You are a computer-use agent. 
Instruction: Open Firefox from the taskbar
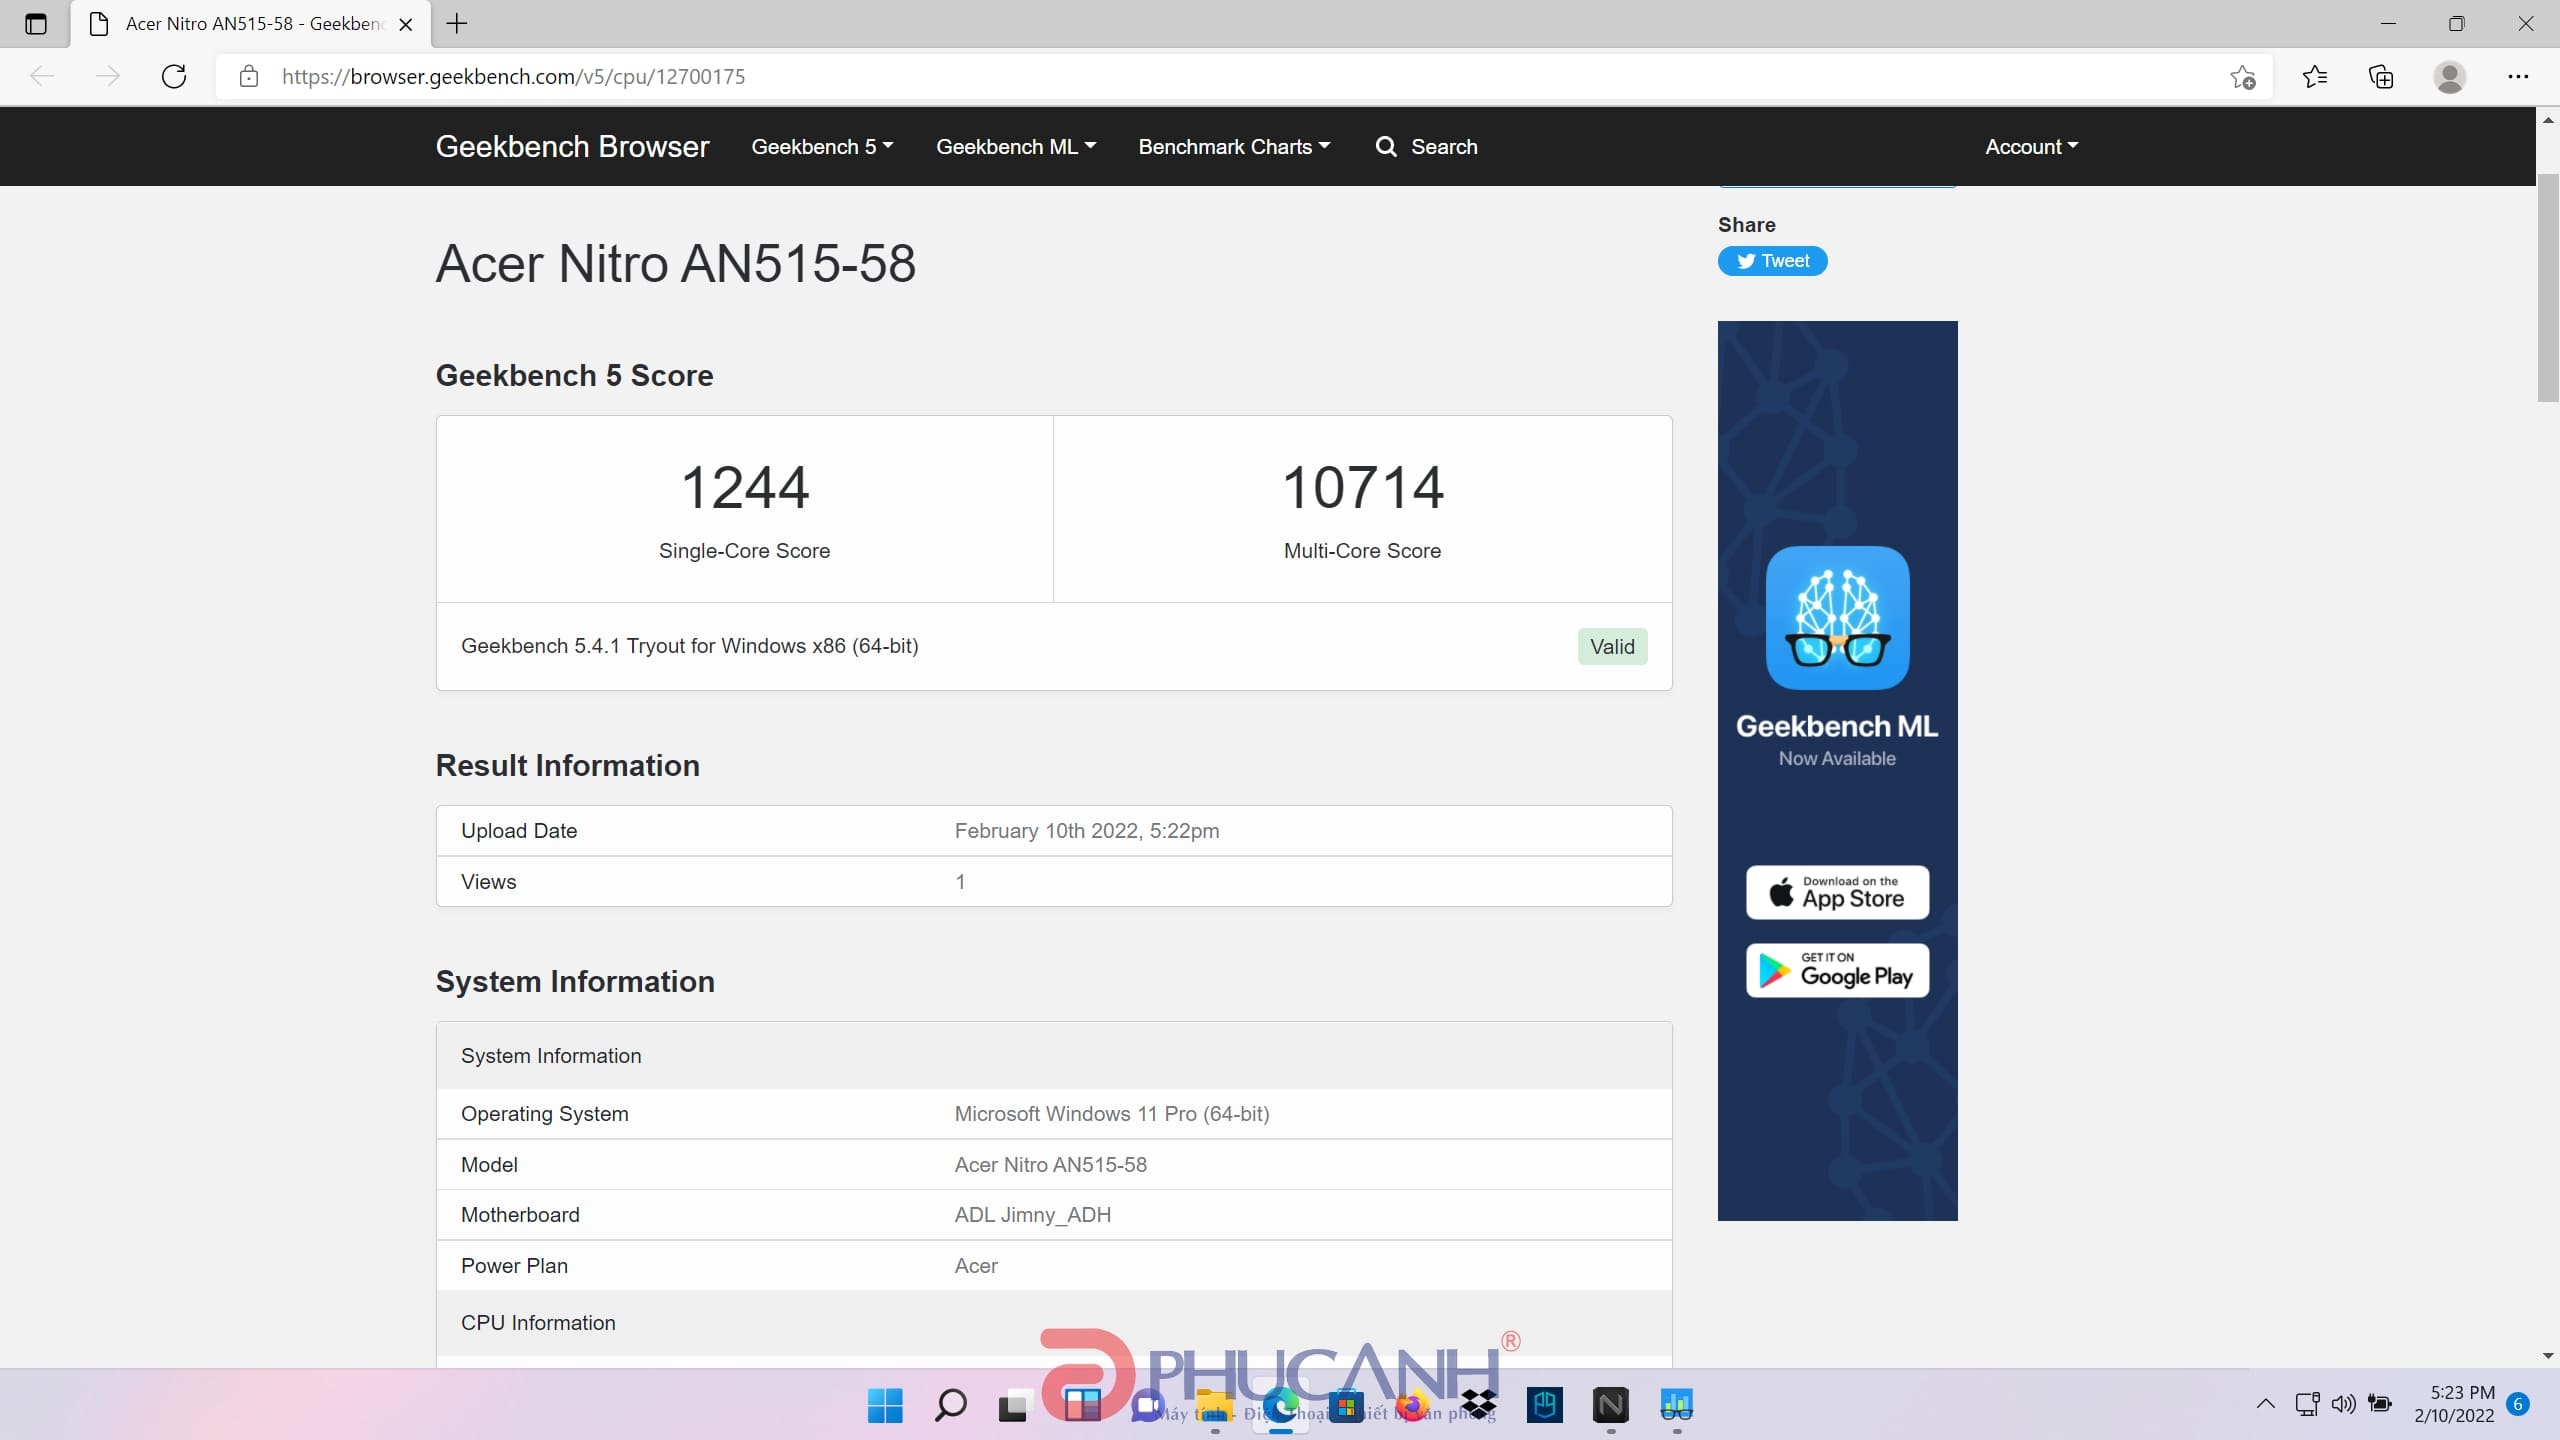pos(1412,1405)
